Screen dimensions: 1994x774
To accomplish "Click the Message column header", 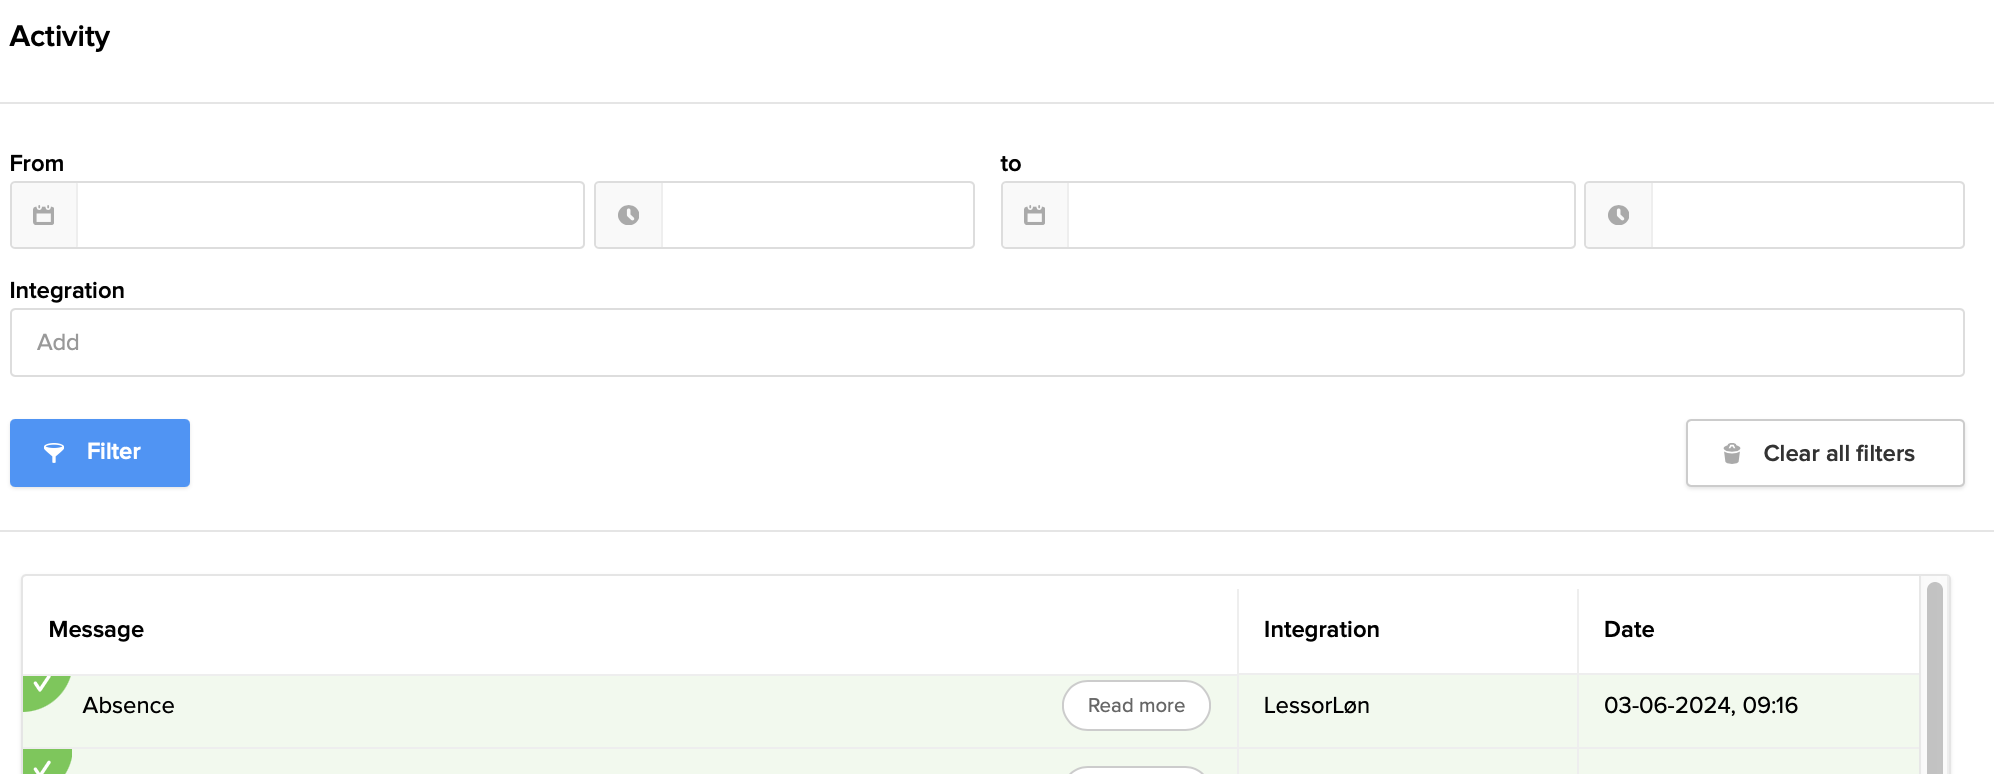I will point(96,630).
